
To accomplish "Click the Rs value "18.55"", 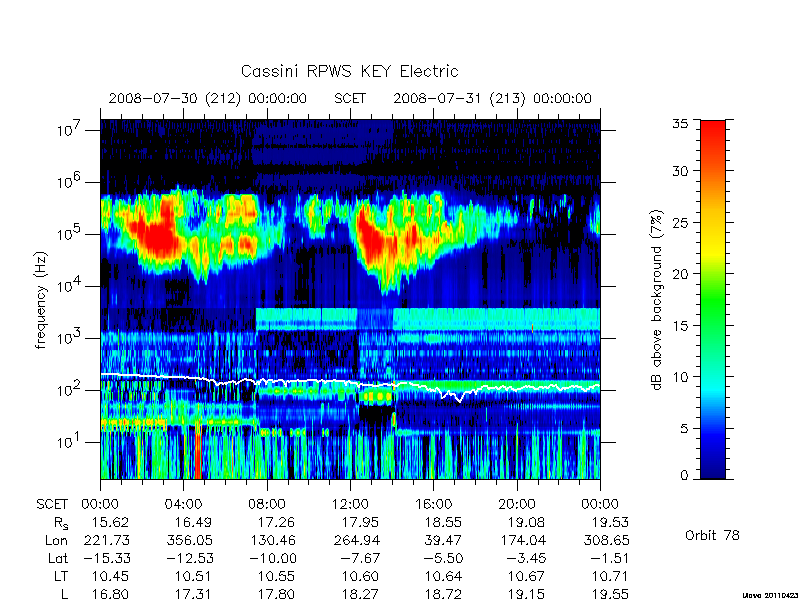I will (443, 523).
